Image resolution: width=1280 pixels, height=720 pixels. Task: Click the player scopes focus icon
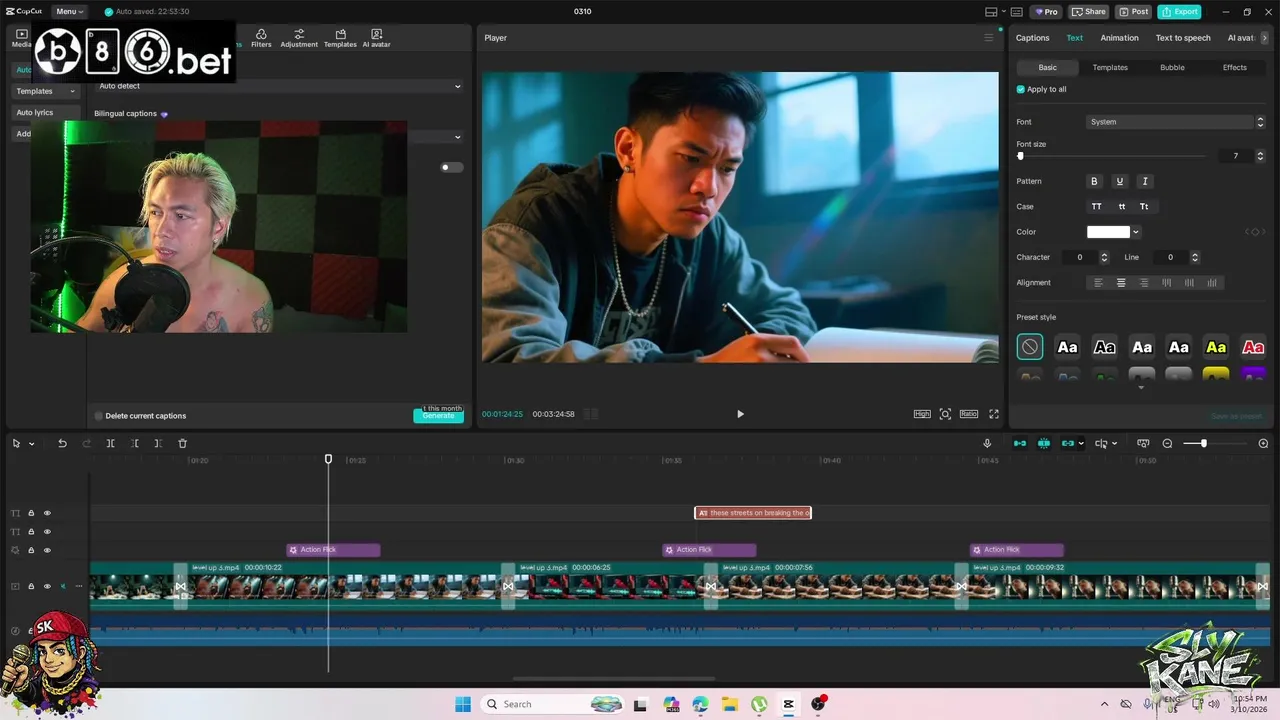945,414
